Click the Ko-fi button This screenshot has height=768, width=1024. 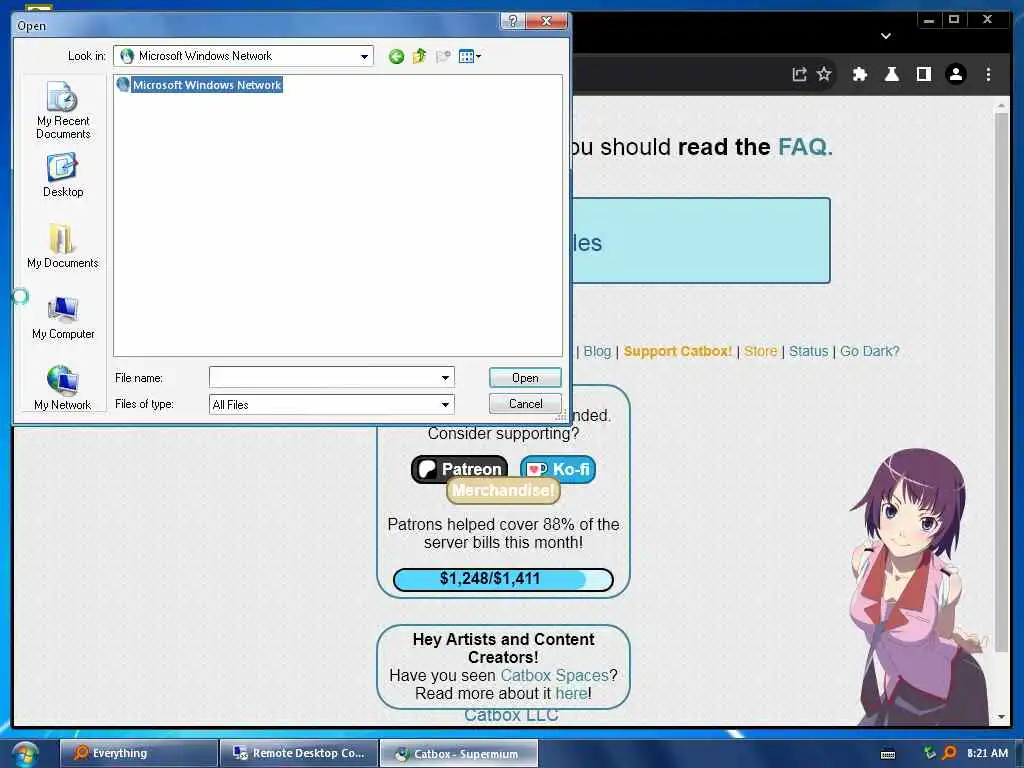[x=558, y=469]
